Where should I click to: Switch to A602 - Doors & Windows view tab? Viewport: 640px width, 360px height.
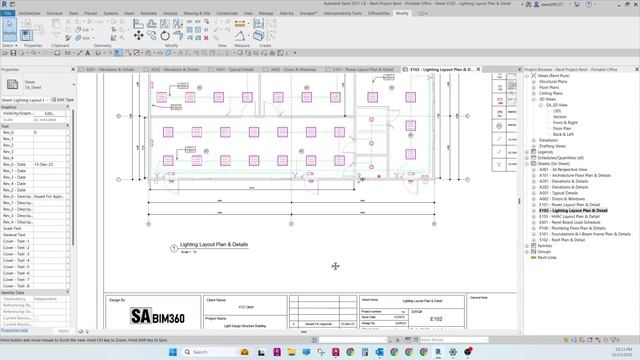coord(293,69)
